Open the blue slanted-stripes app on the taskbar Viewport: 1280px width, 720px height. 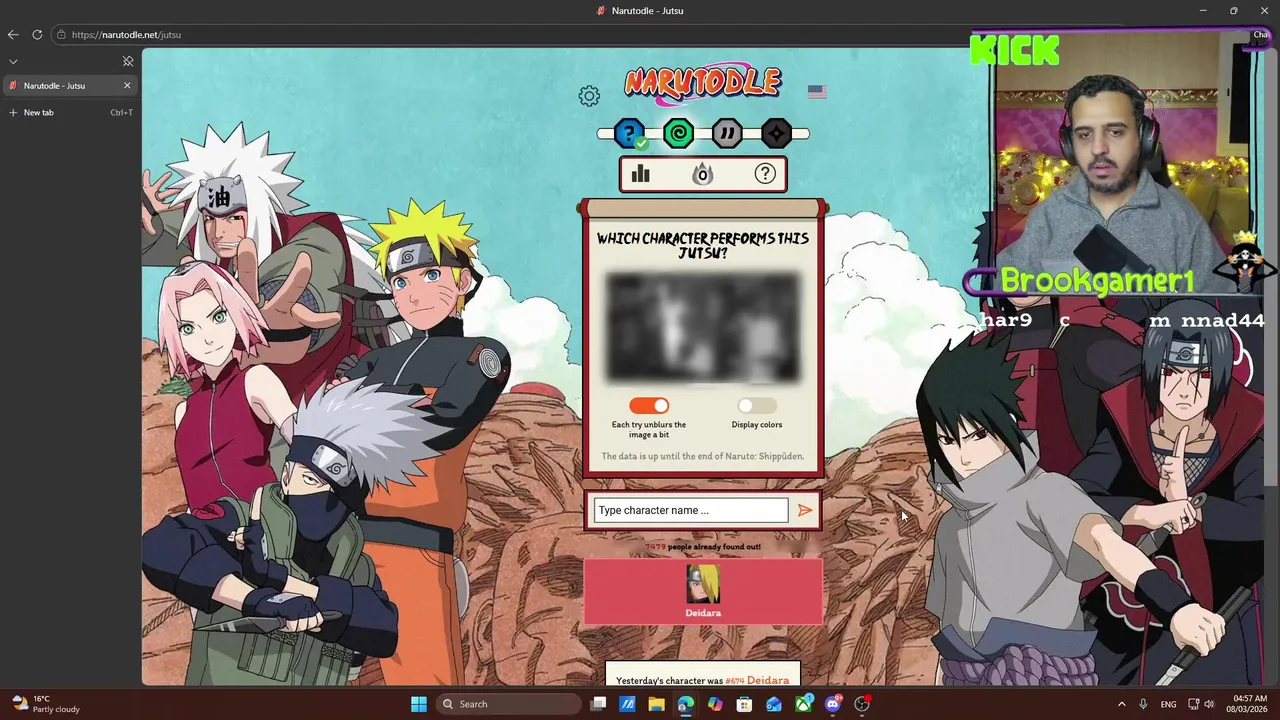point(627,704)
